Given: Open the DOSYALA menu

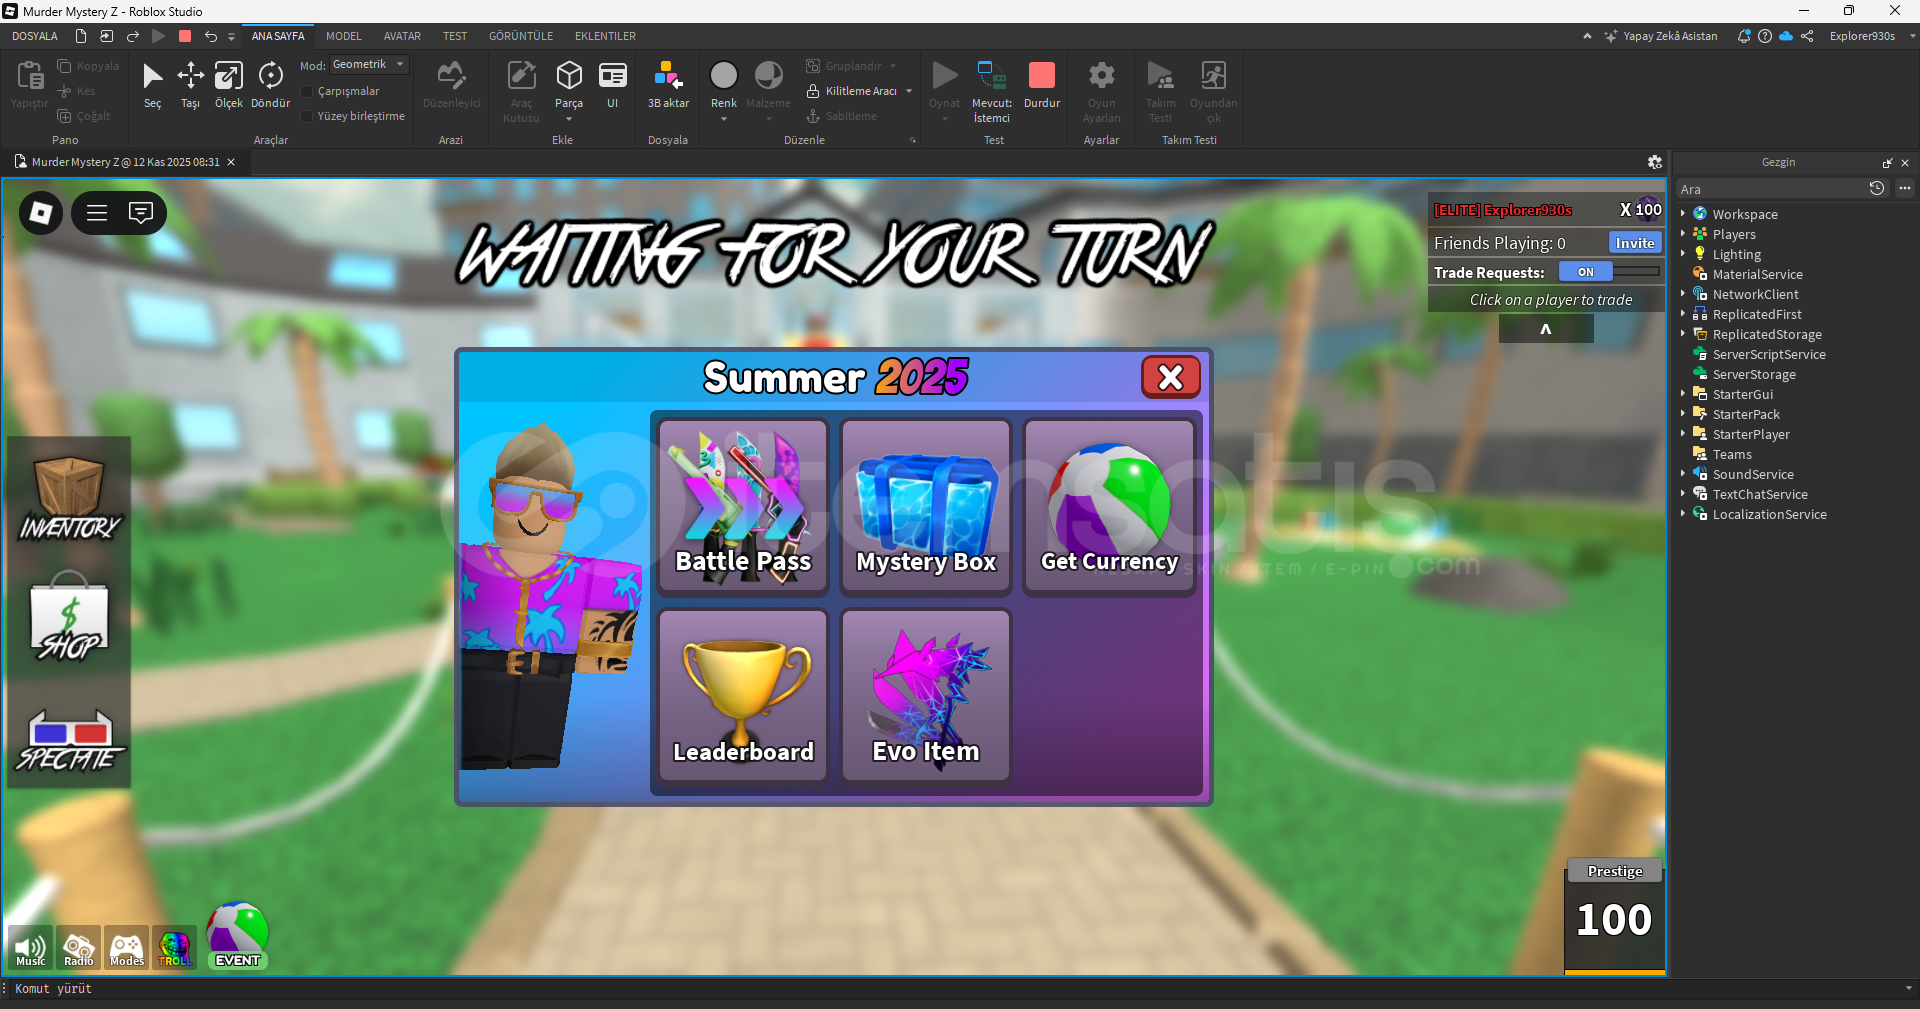Looking at the screenshot, I should tap(35, 36).
